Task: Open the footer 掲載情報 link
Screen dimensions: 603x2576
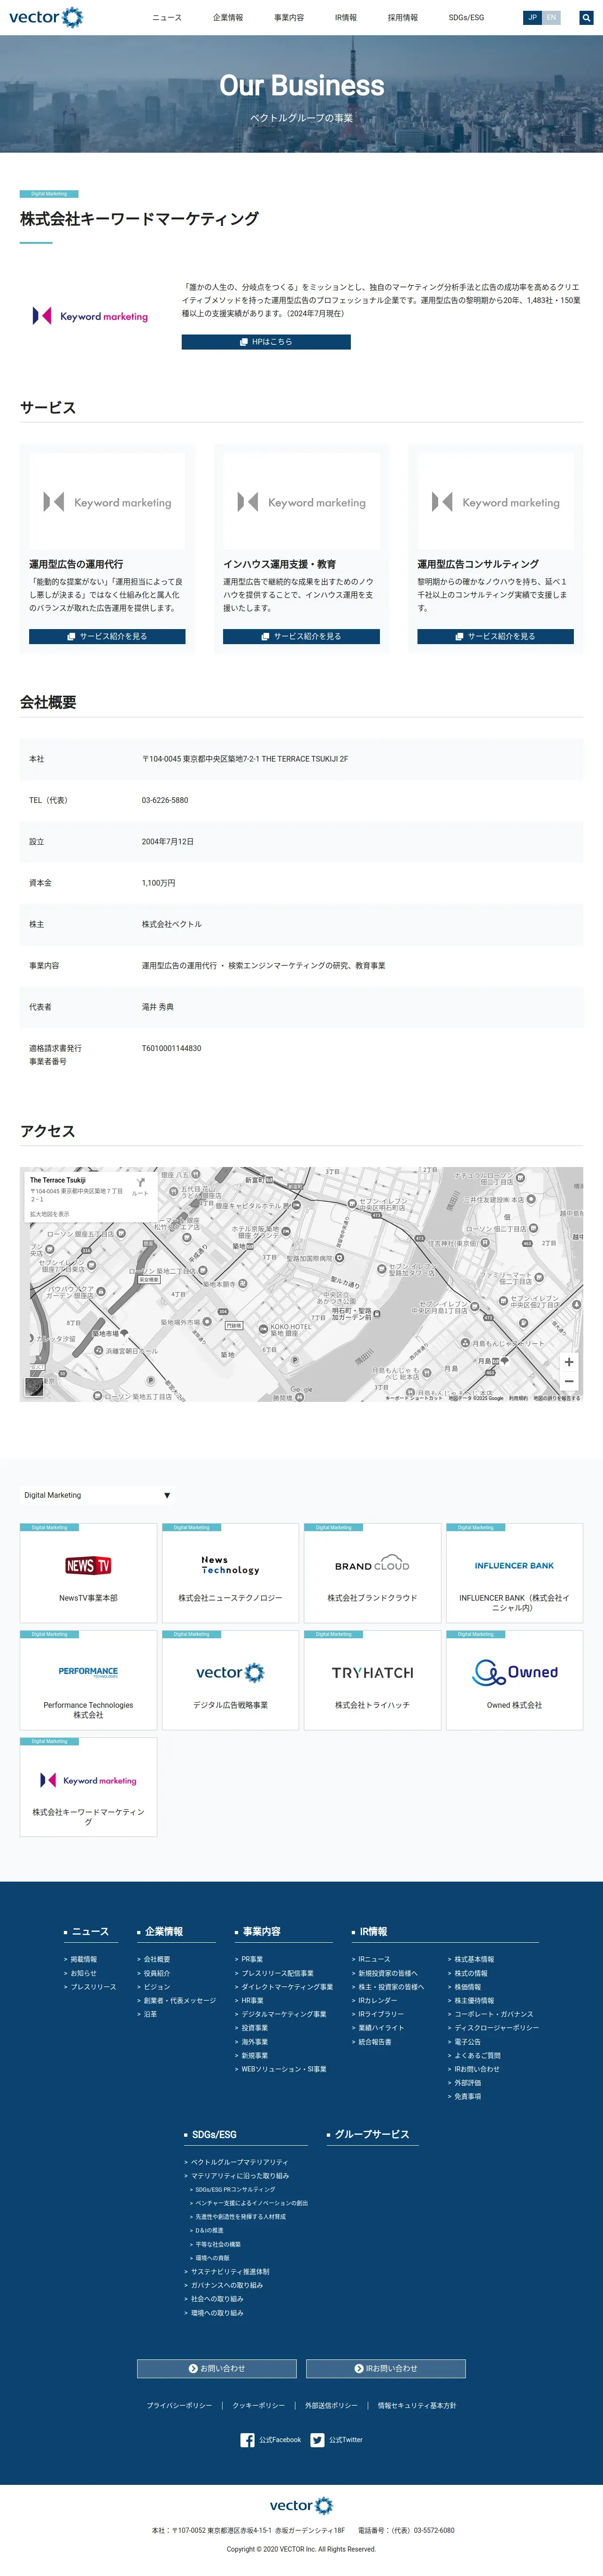Action: pyautogui.click(x=83, y=1959)
